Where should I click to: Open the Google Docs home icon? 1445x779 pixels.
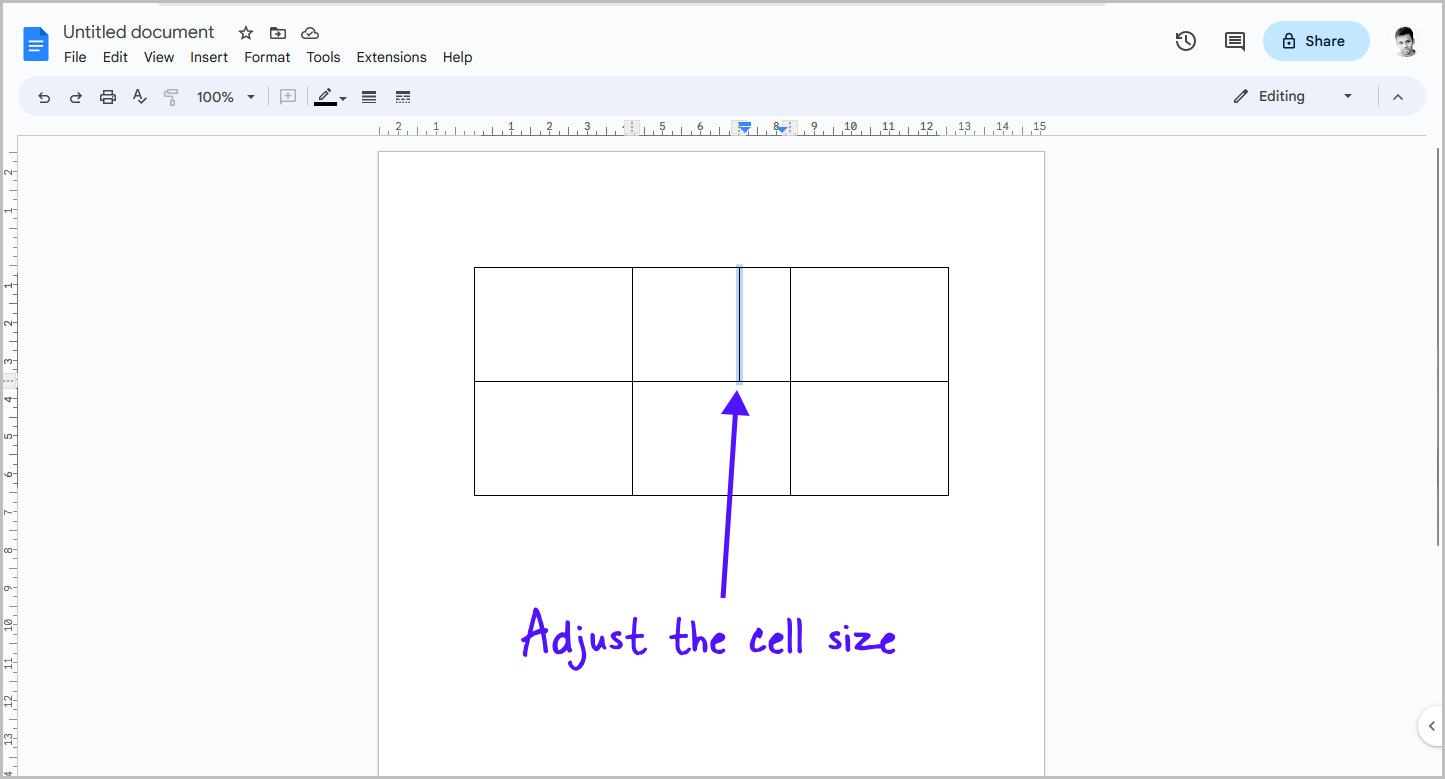[x=36, y=43]
